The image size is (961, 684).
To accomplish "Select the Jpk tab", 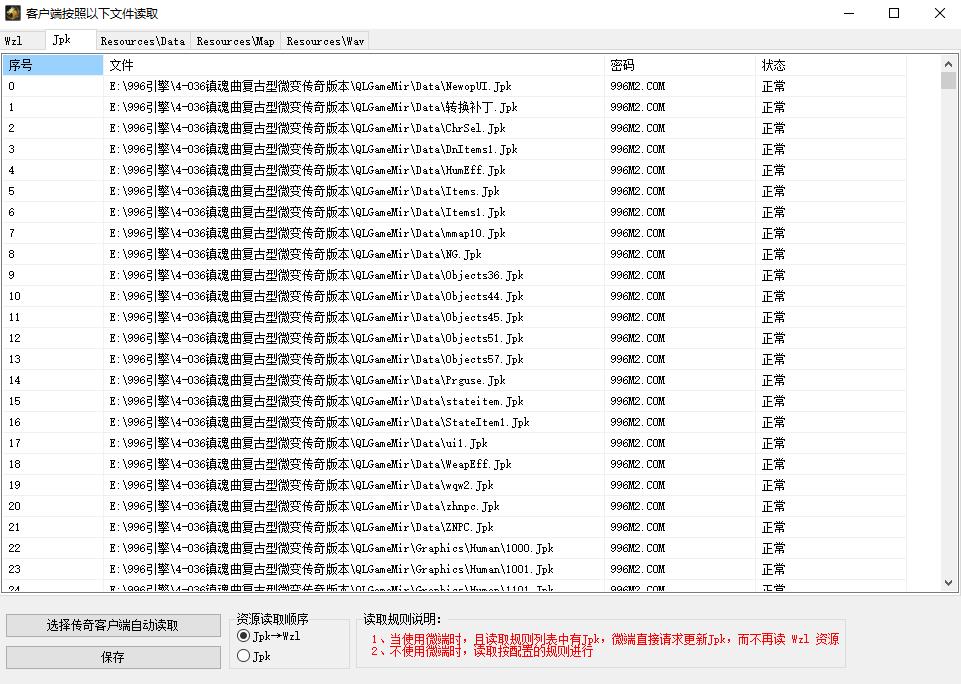I will pos(70,40).
